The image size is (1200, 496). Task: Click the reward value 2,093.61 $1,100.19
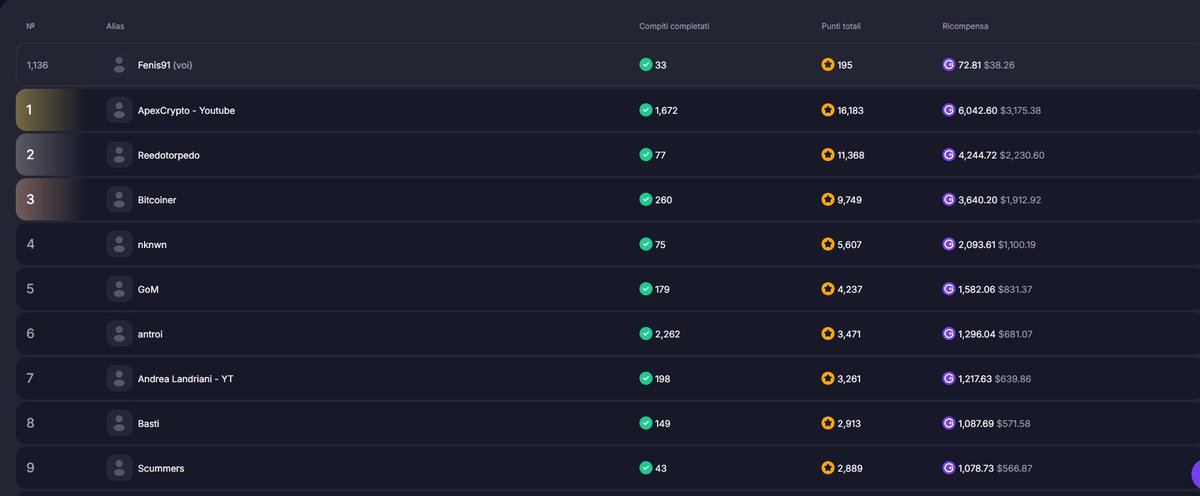point(997,244)
